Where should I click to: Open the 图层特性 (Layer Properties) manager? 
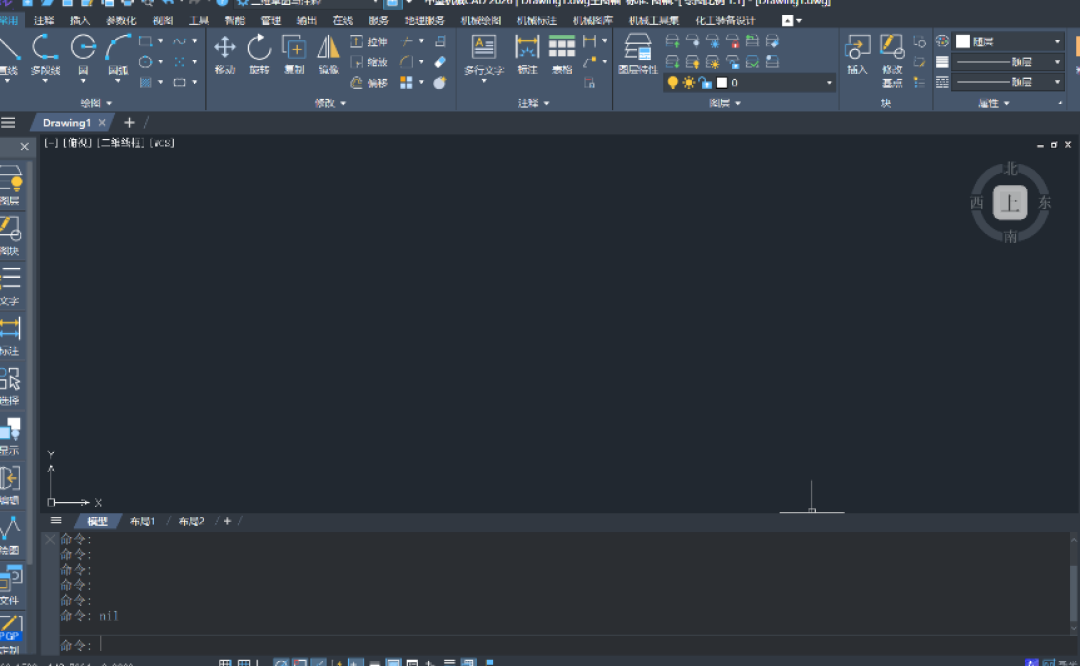(x=637, y=54)
